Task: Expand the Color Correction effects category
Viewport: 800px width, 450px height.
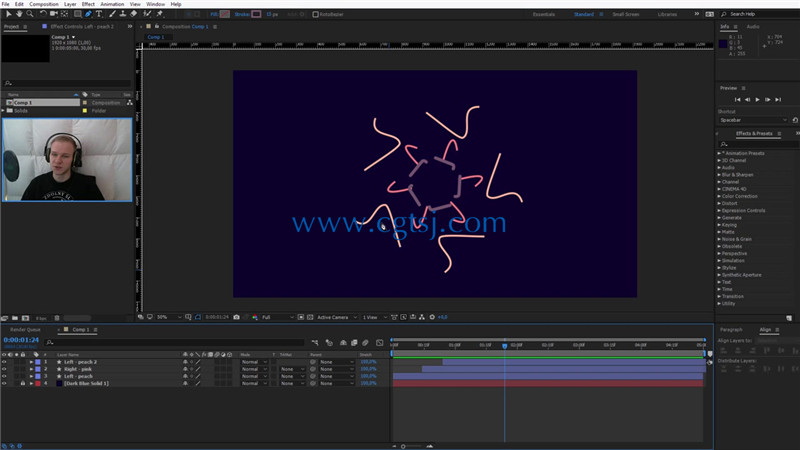Action: [719, 196]
